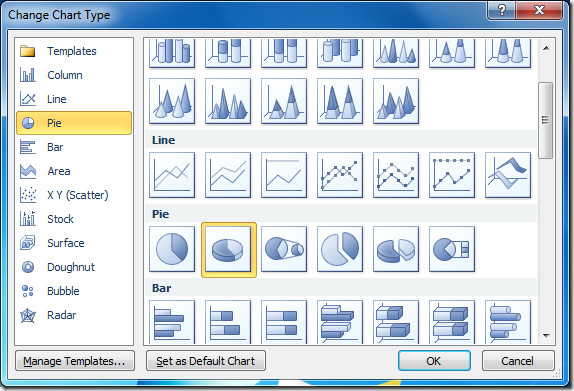Screen dimensions: 574x391
Task: Select the first plain Line chart thumbnail
Action: click(172, 175)
